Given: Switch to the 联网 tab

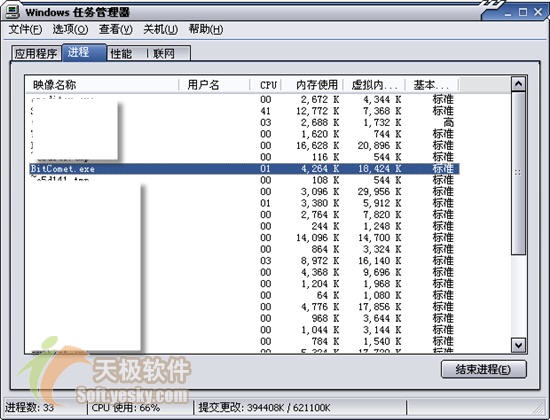Looking at the screenshot, I should click(x=169, y=54).
